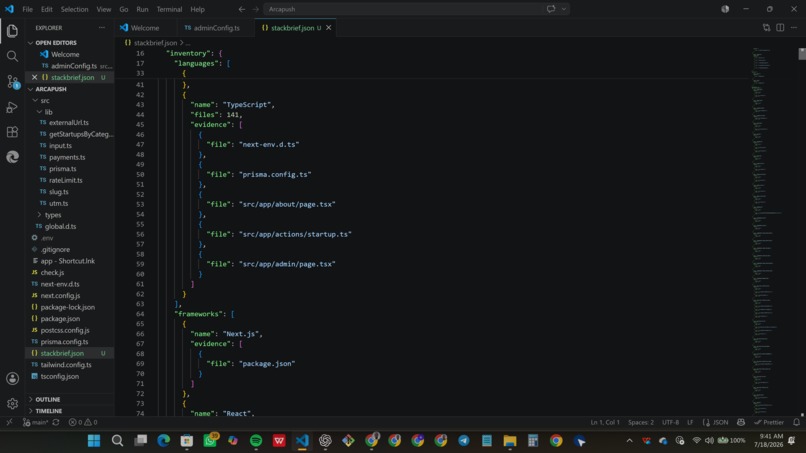Open the taskbar clock and date

(x=768, y=441)
